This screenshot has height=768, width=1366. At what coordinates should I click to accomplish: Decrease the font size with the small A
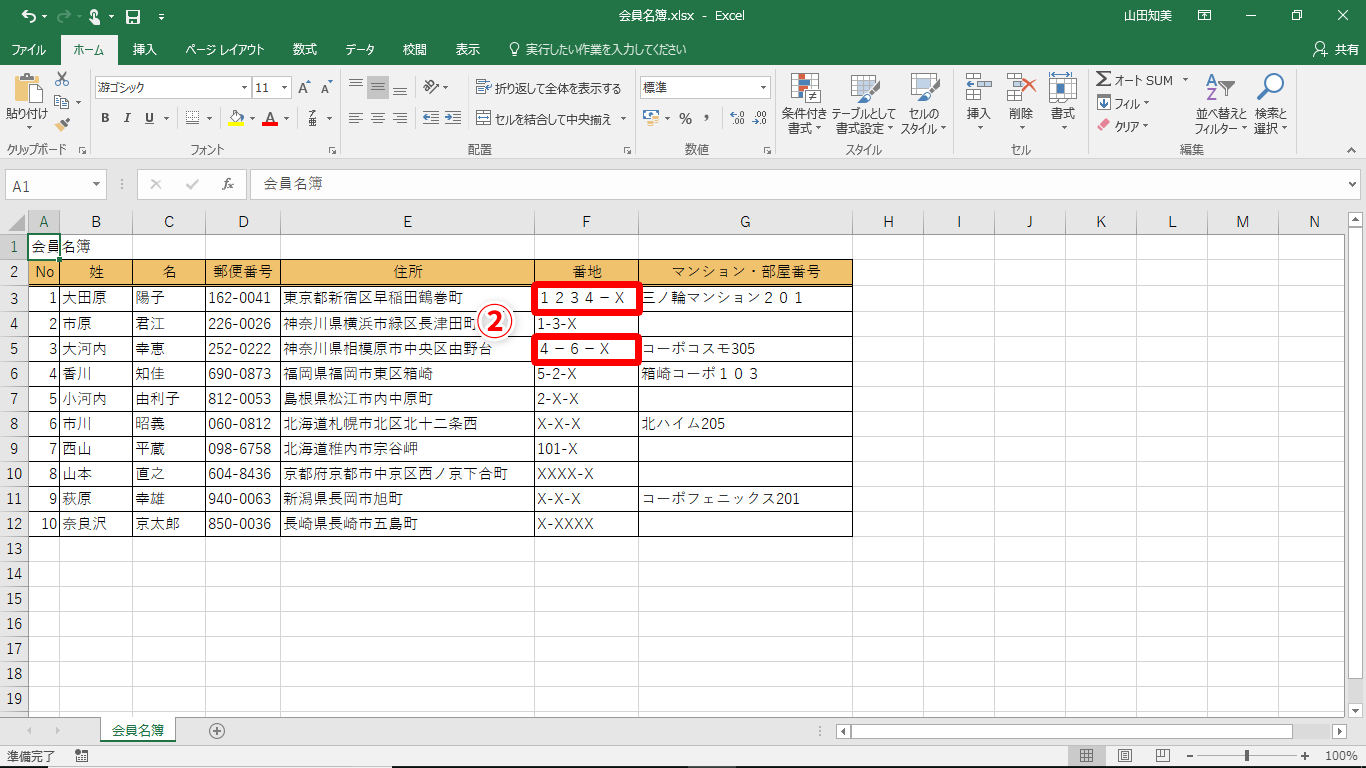tap(326, 88)
